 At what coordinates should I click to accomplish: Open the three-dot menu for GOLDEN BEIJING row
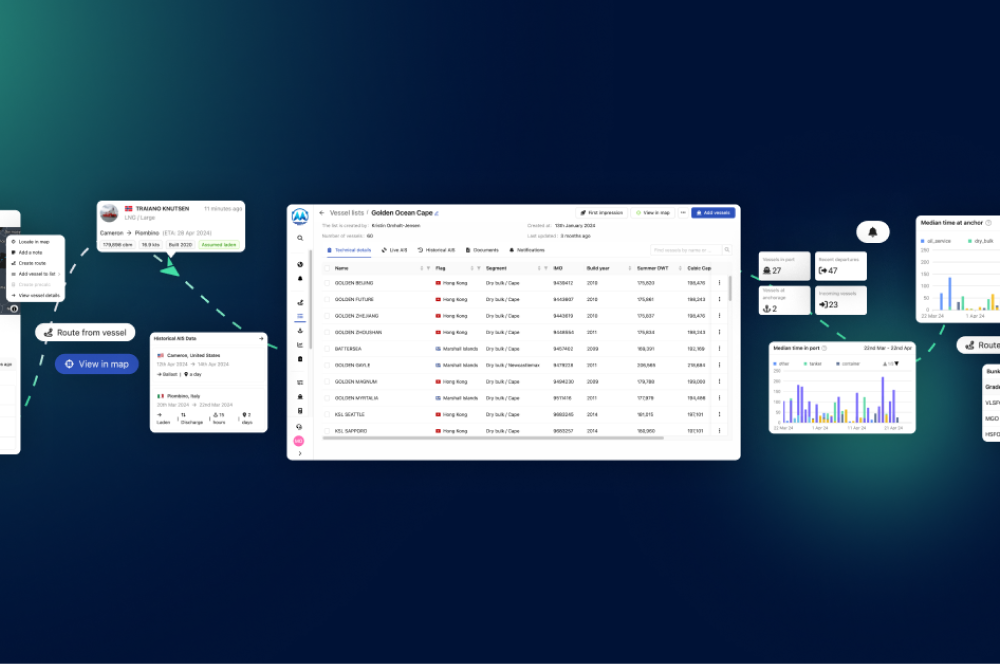coord(719,283)
